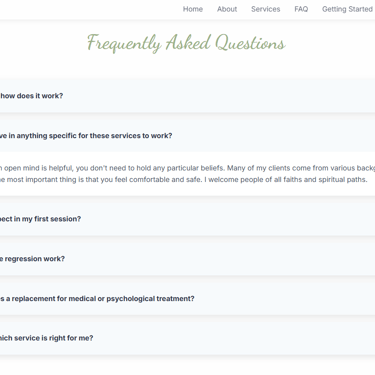This screenshot has width=375, height=375.
Task: Click the word 'Frequently' in the heading
Action: (x=124, y=43)
